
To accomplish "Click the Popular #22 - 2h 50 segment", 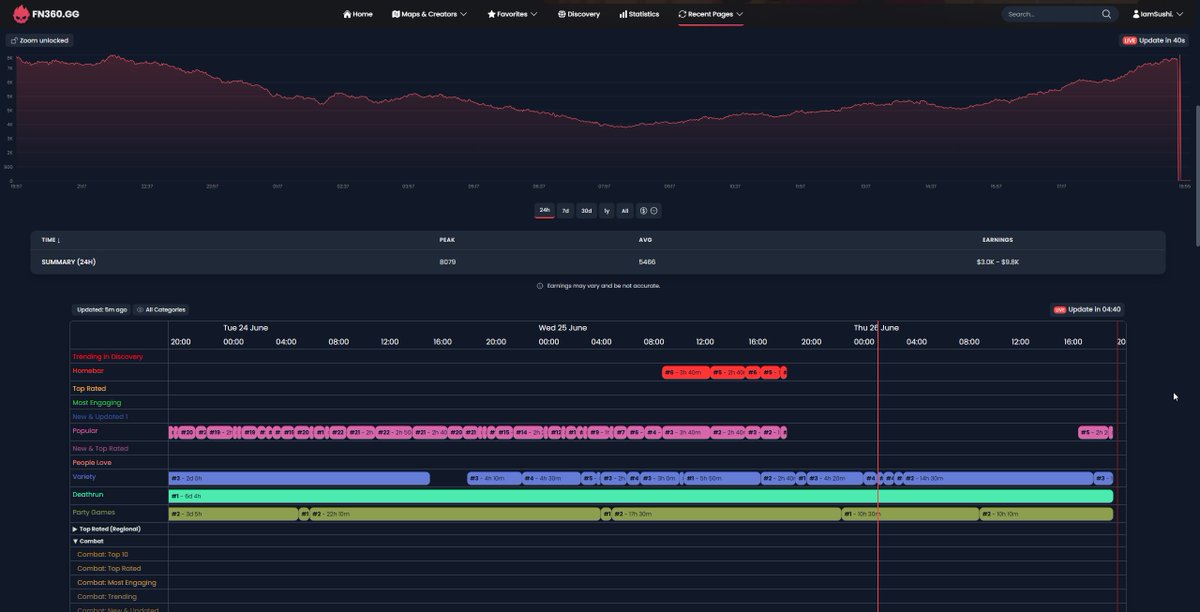I will [x=394, y=433].
